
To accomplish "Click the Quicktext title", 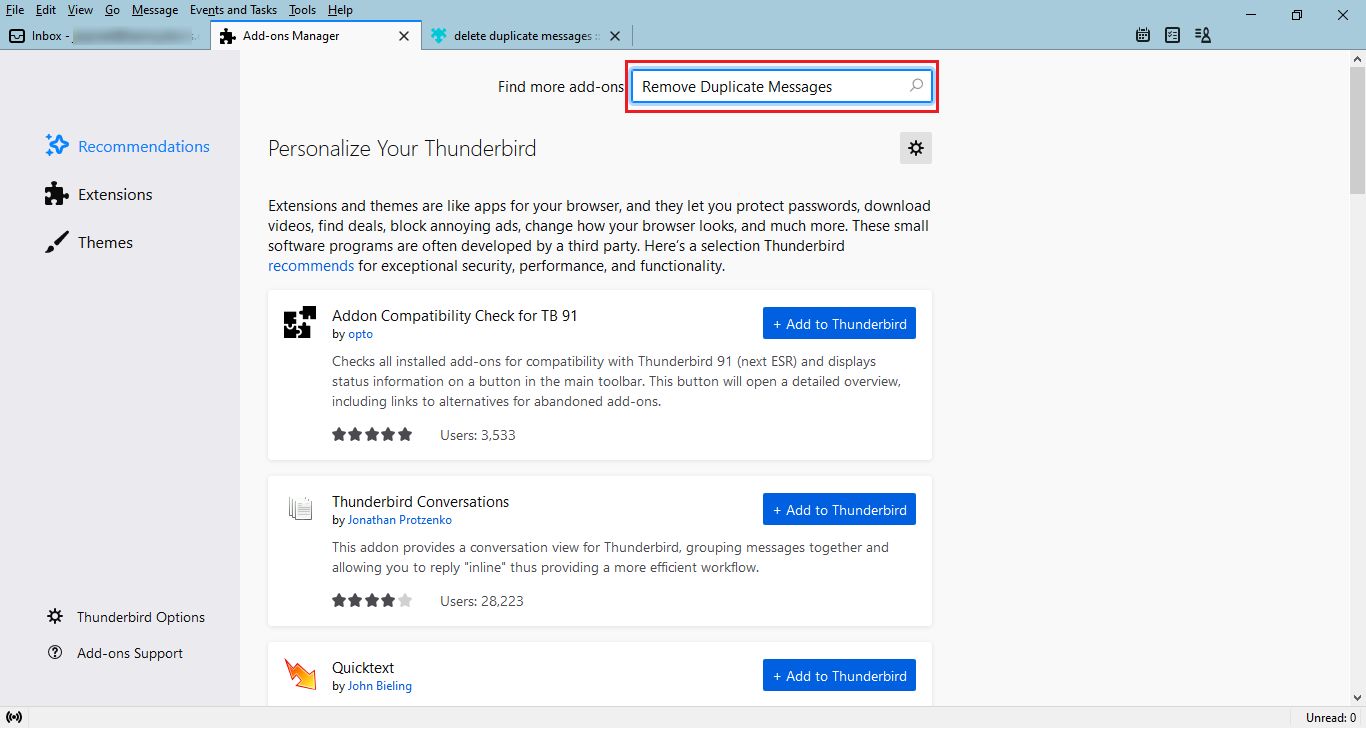I will point(363,667).
